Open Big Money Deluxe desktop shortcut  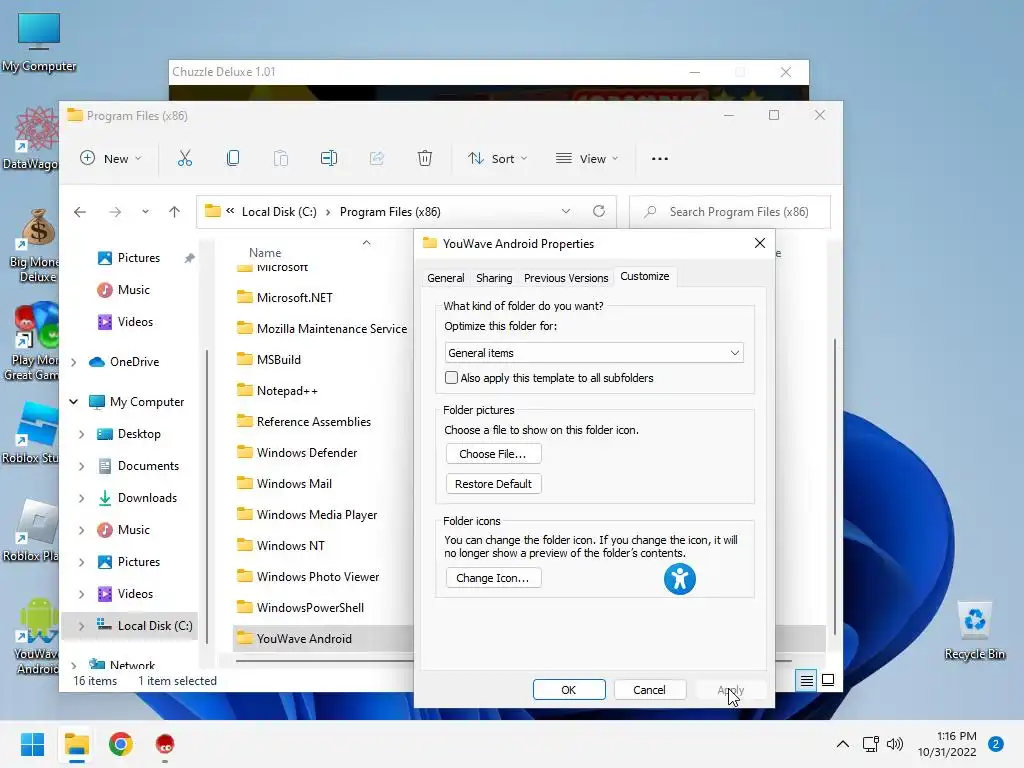[36, 245]
